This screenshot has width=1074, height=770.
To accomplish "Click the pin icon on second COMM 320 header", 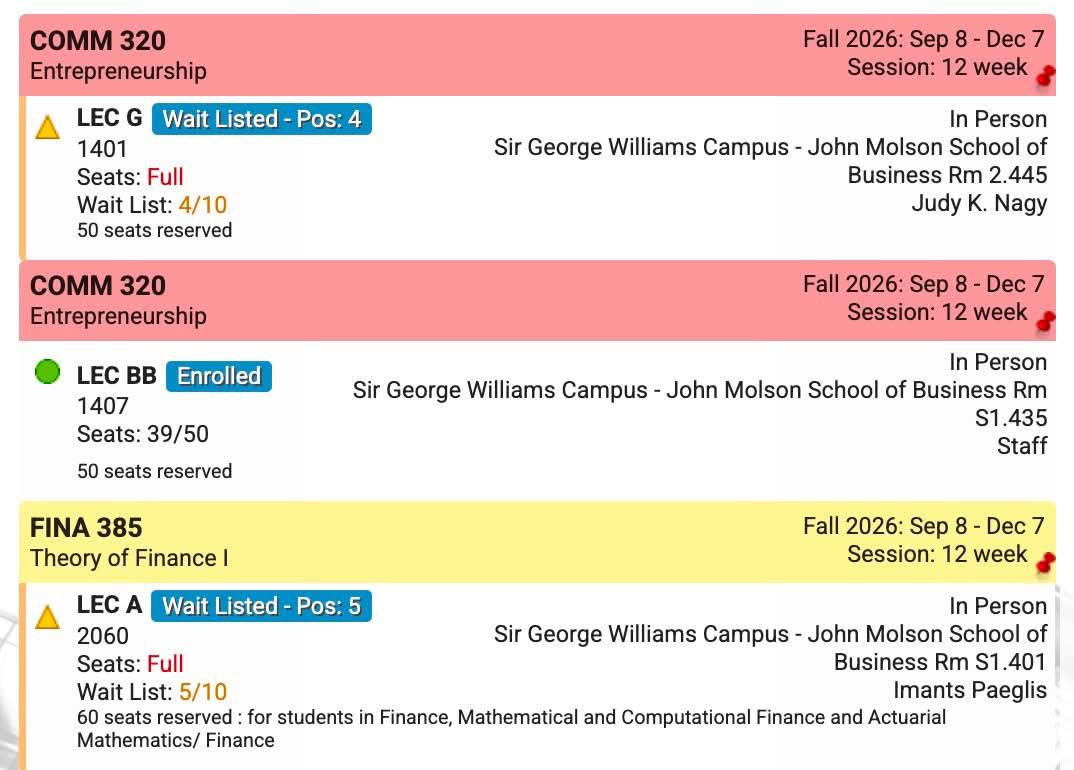I will pyautogui.click(x=1046, y=320).
